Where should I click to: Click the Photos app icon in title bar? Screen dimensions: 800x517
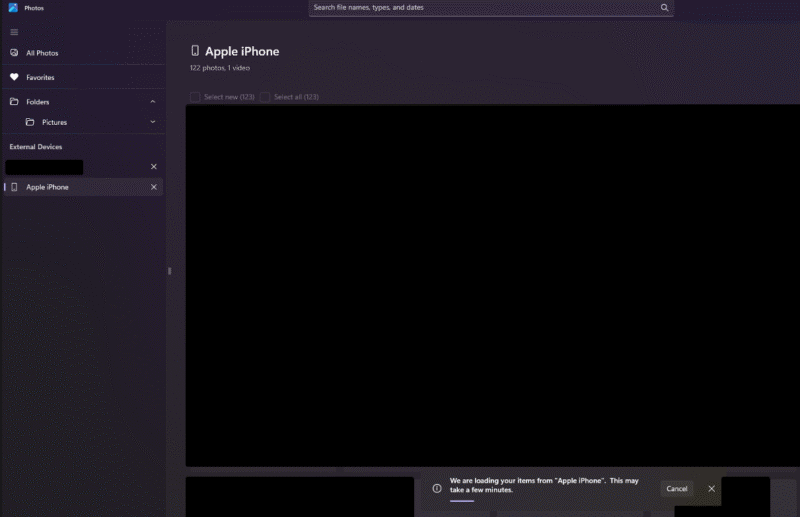pyautogui.click(x=13, y=7)
